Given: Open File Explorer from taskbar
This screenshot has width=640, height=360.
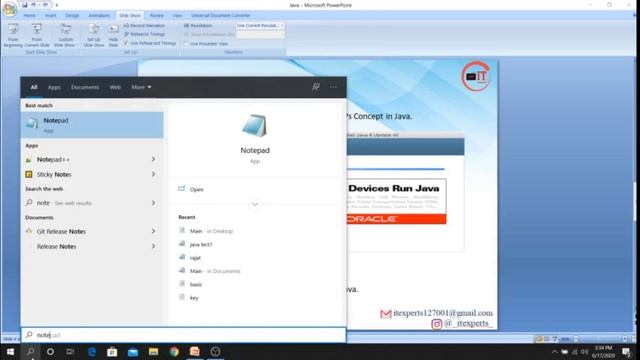Looking at the screenshot, I should 153,351.
